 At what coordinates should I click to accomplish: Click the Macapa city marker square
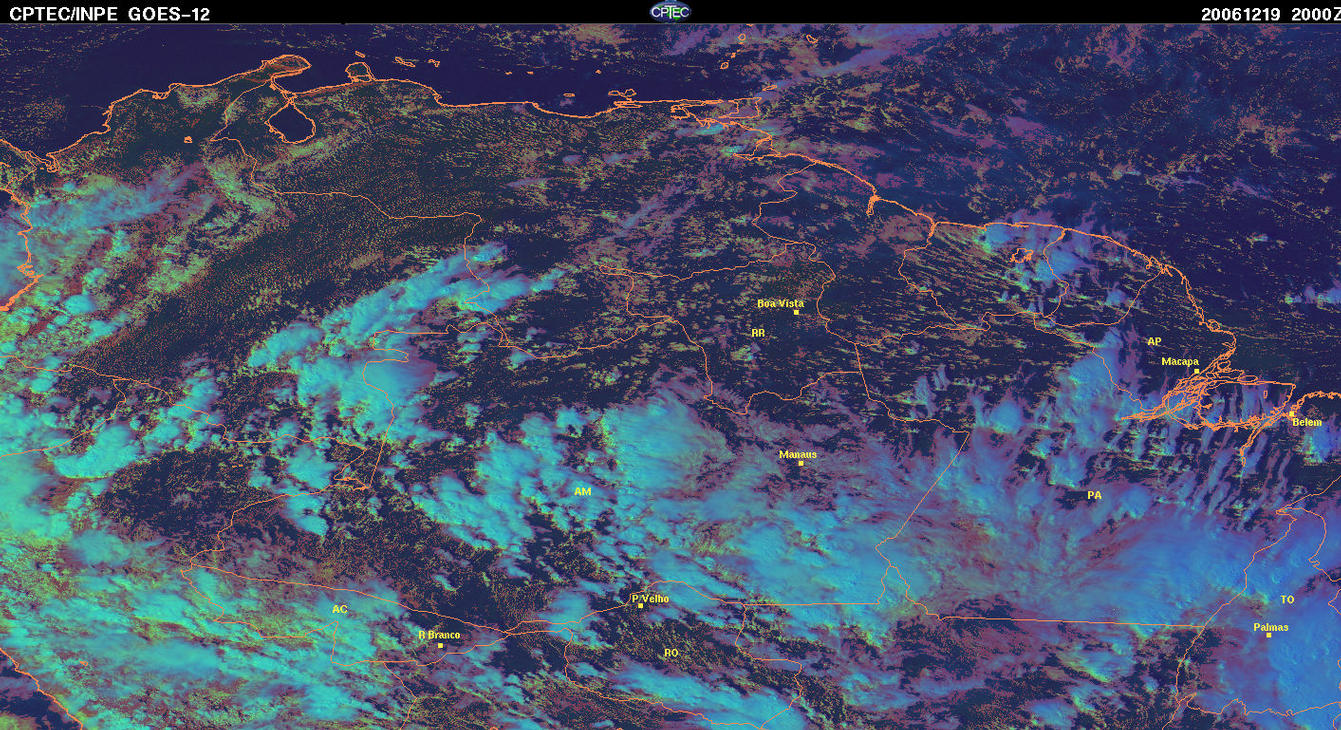1196,371
